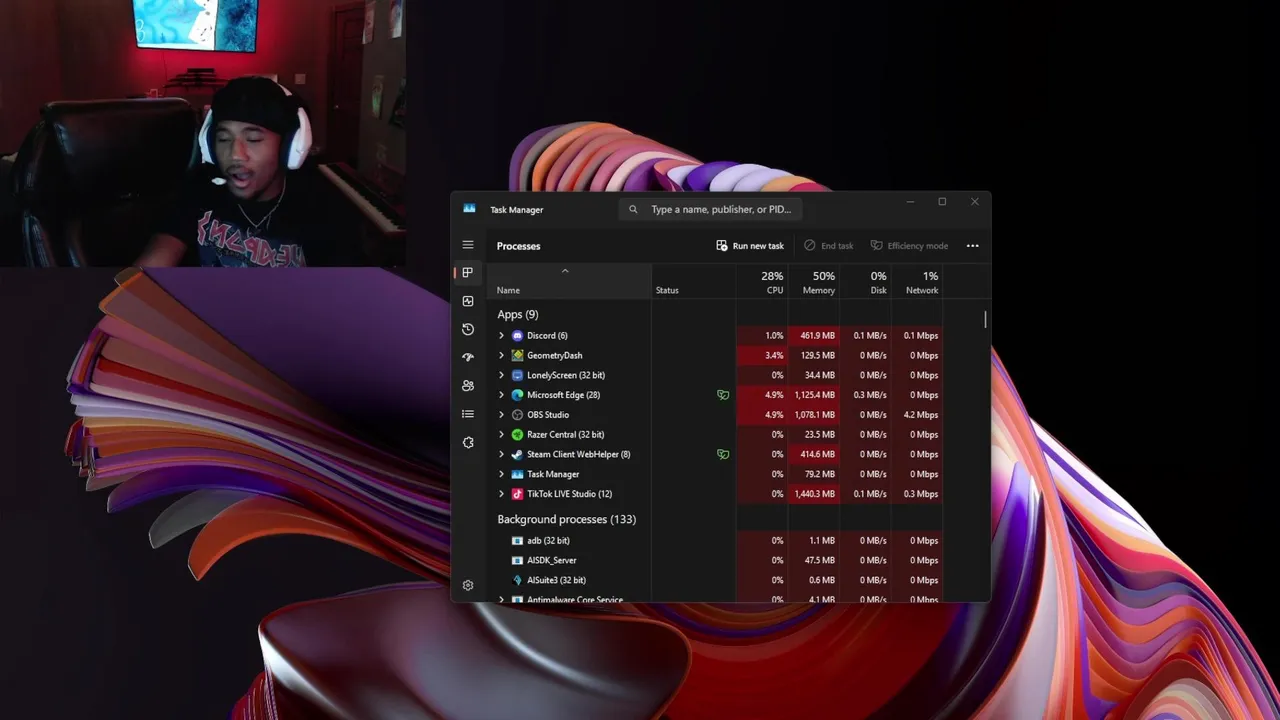Open the hamburger navigation menu in Task Manager
Image resolution: width=1280 pixels, height=720 pixels.
467,245
